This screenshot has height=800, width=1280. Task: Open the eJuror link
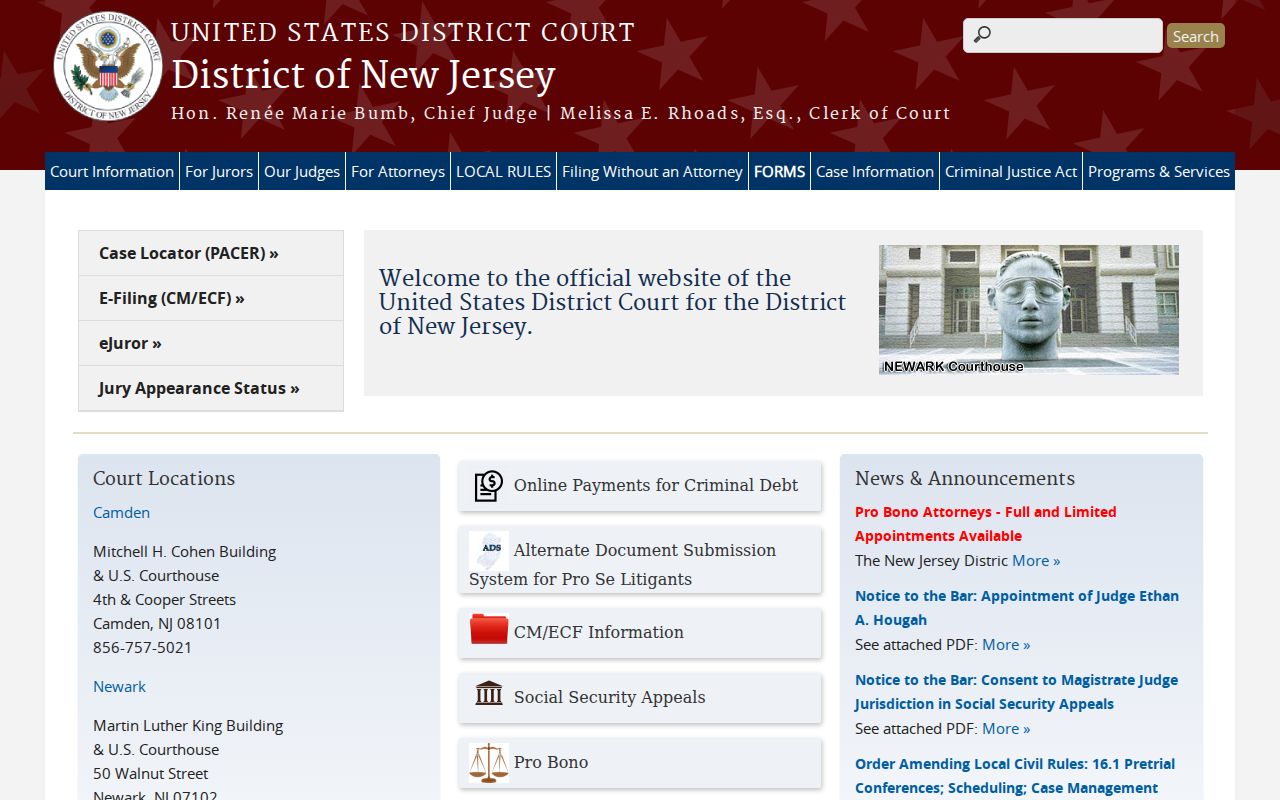click(211, 343)
